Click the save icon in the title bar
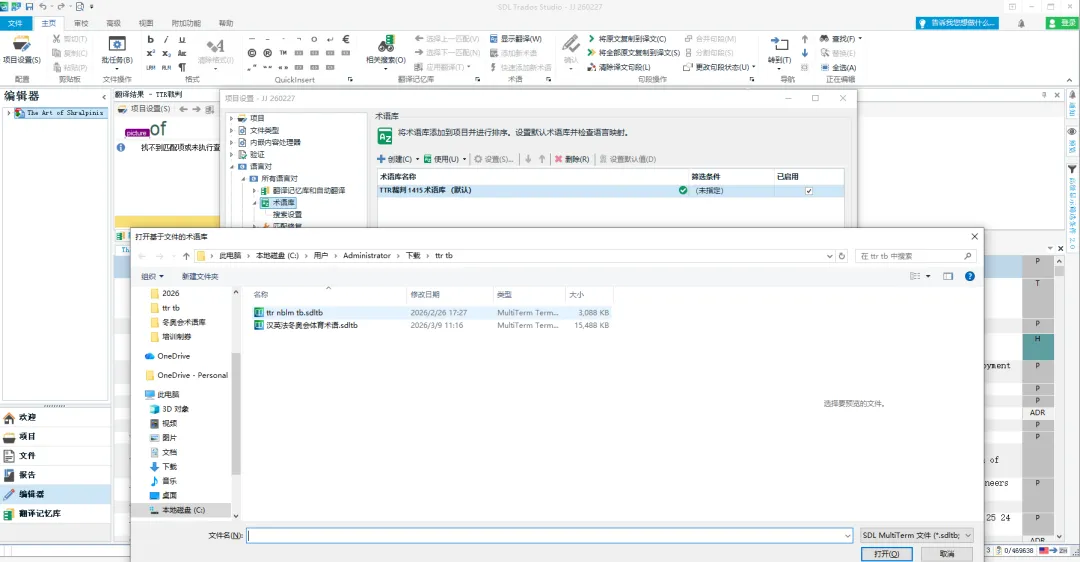This screenshot has width=1080, height=562. [x=29, y=6]
